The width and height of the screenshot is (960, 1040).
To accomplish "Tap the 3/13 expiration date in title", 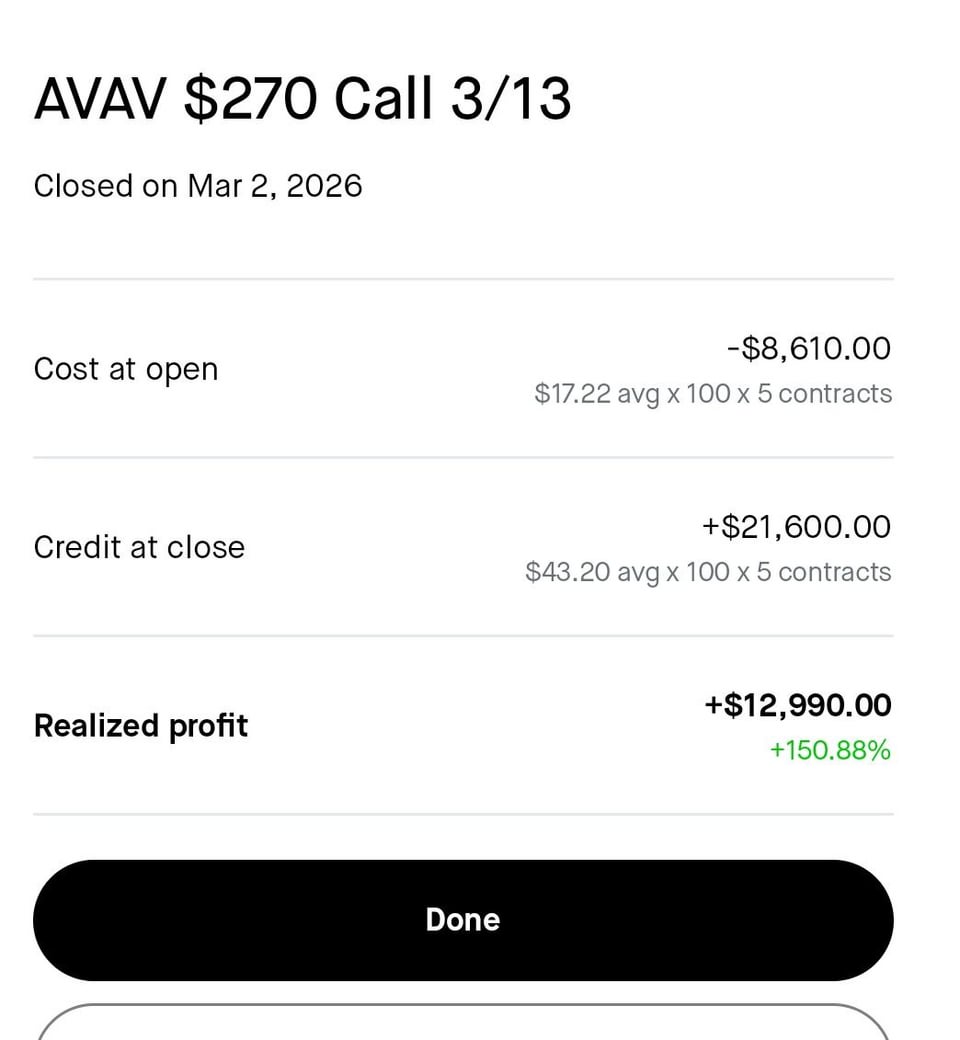I will (510, 100).
